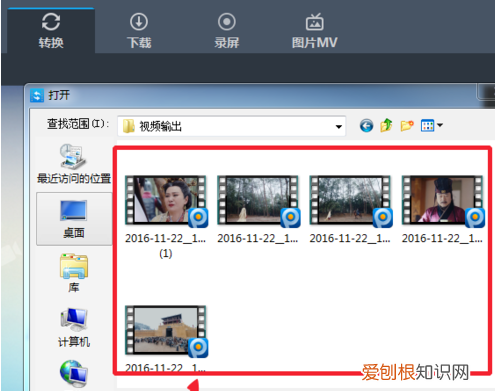Open the network location icon in sidebar
Viewport: 495px width, 391px height.
[74, 373]
